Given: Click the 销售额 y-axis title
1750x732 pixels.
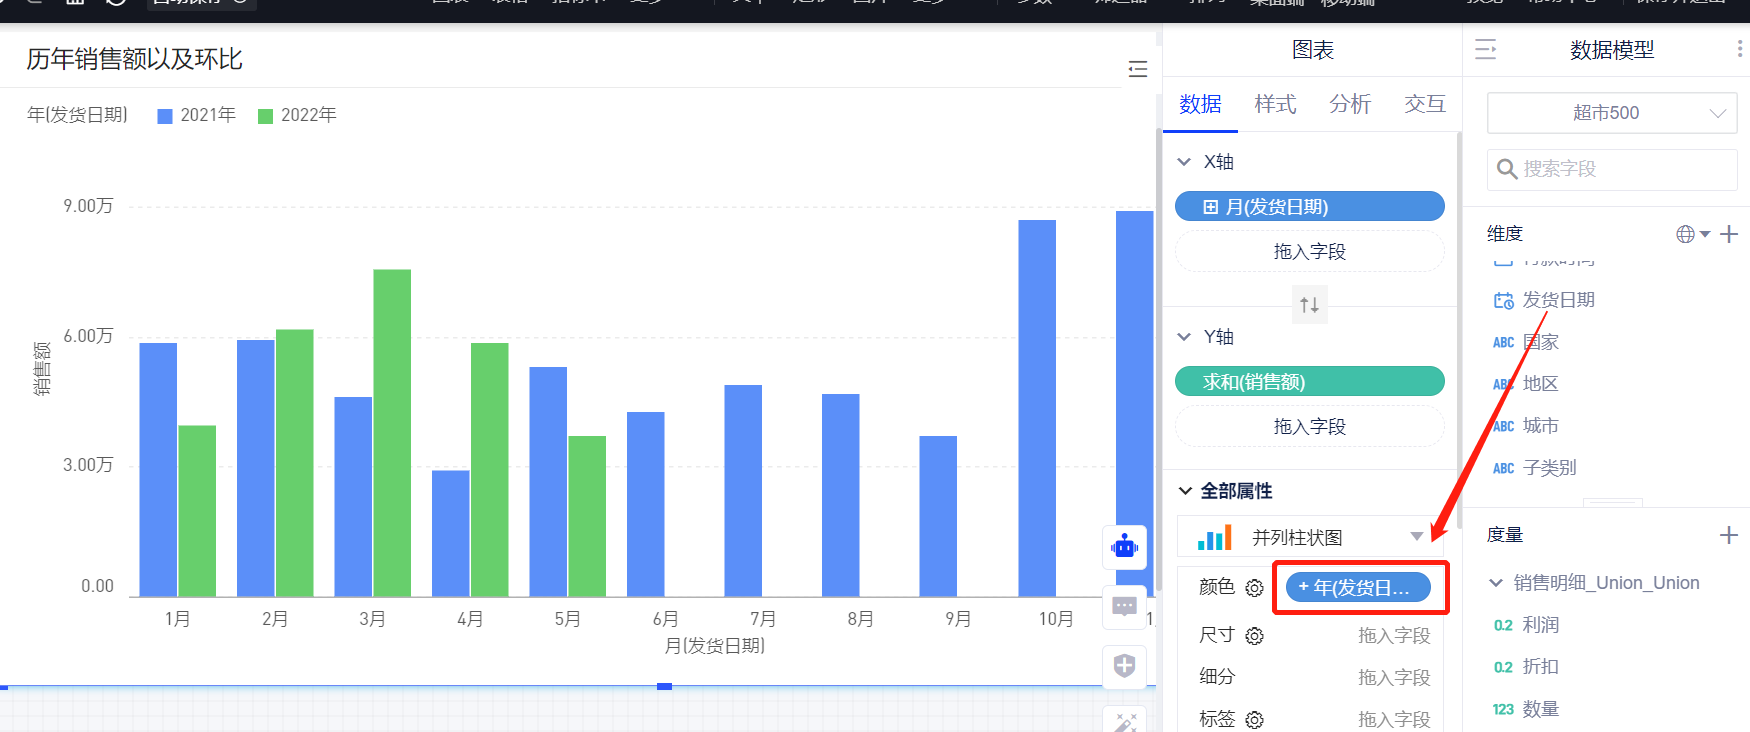Looking at the screenshot, I should (42, 368).
